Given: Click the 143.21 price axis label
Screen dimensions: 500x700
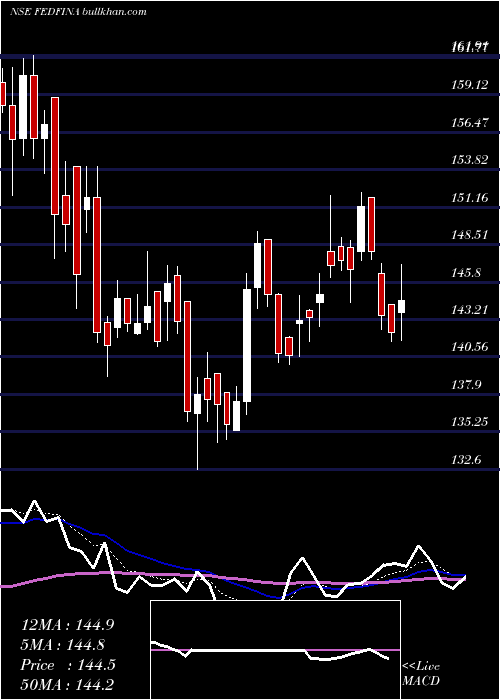Looking at the screenshot, I should (x=470, y=309).
